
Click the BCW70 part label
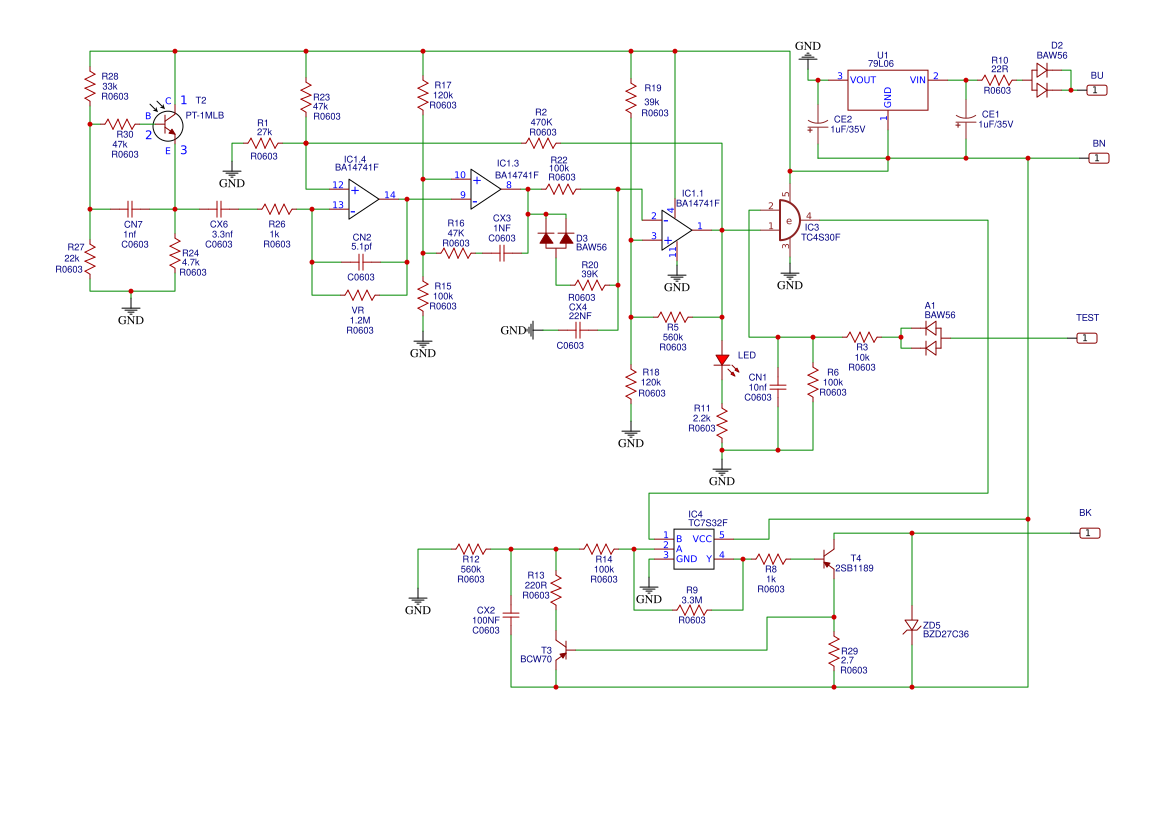(536, 660)
